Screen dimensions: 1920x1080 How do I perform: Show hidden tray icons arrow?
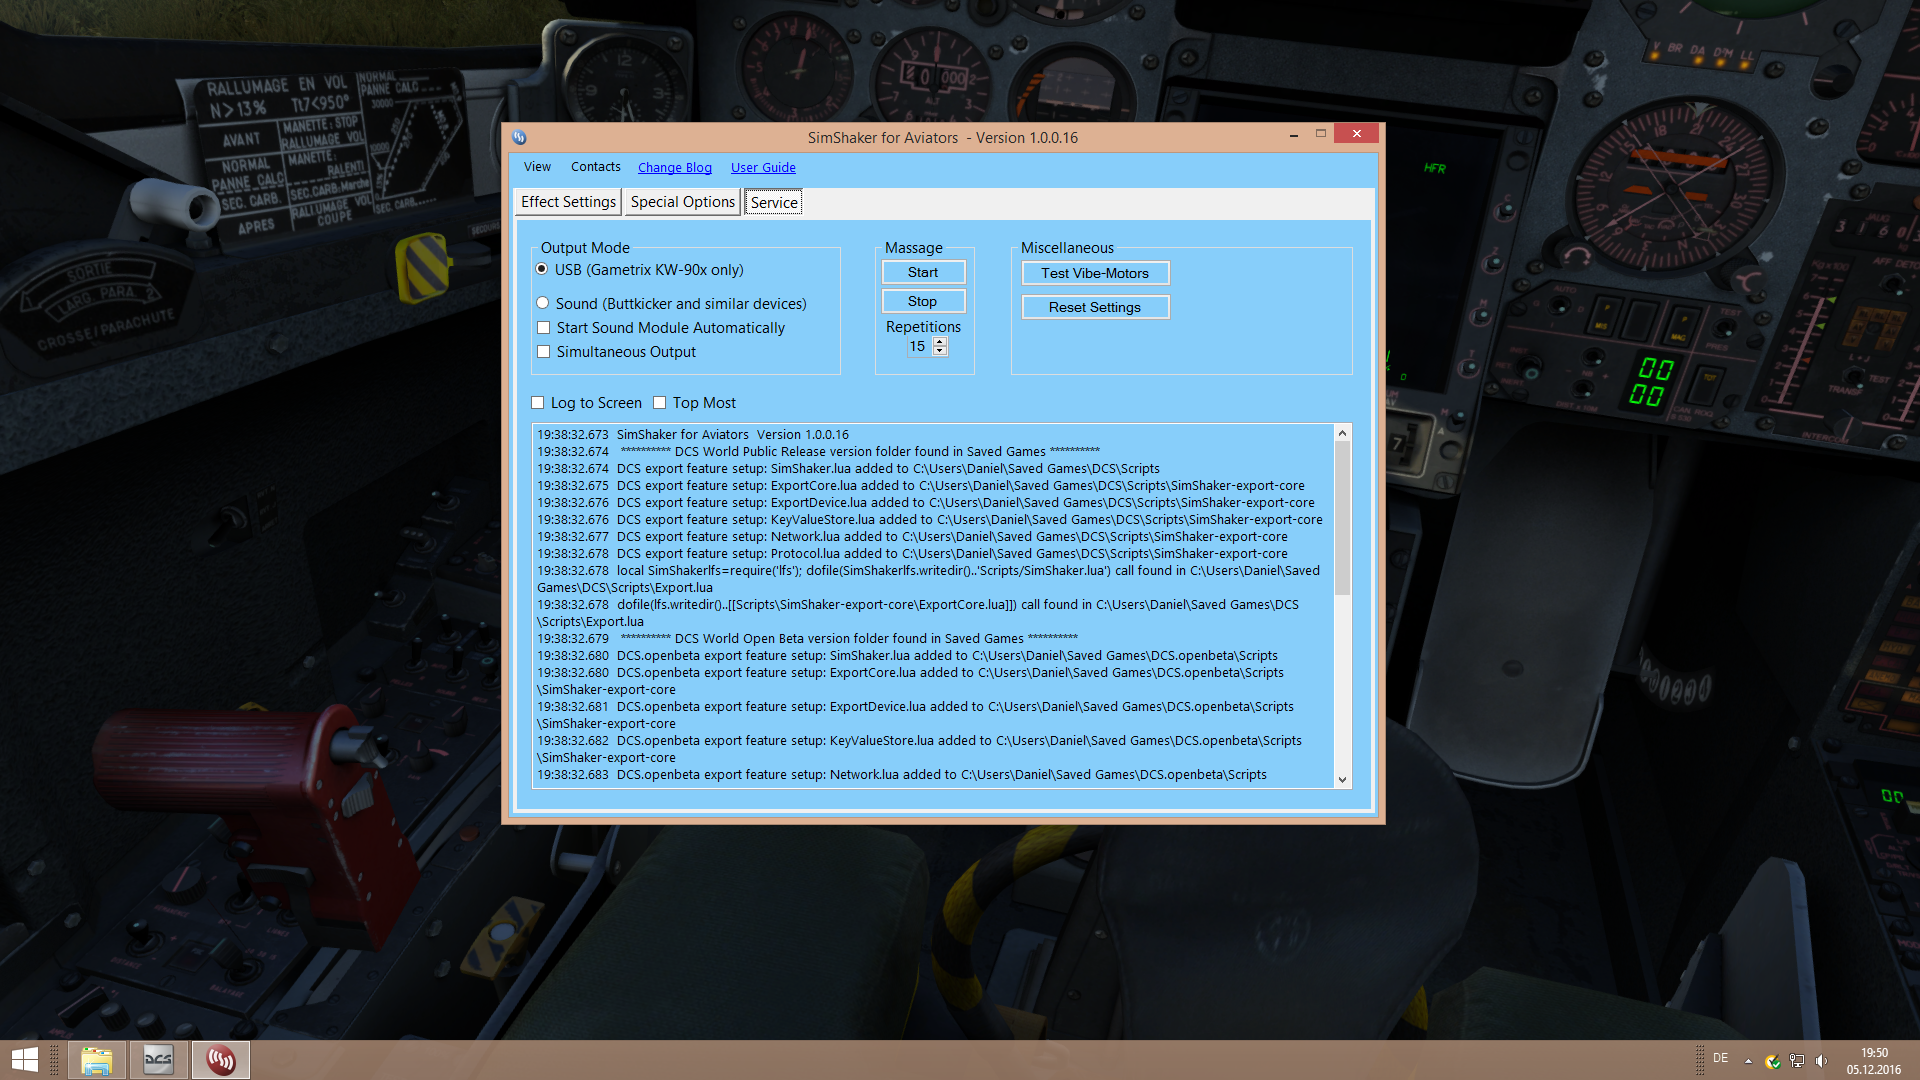(1748, 1061)
